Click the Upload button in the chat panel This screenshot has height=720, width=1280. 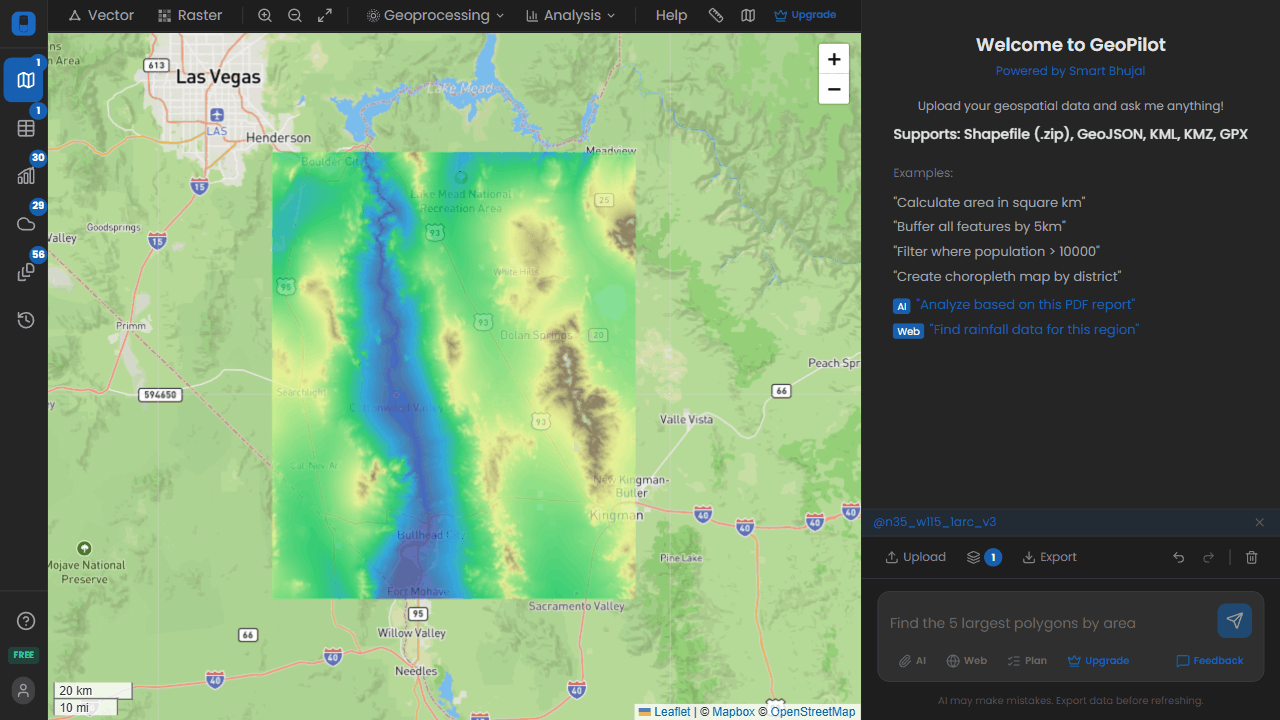914,557
